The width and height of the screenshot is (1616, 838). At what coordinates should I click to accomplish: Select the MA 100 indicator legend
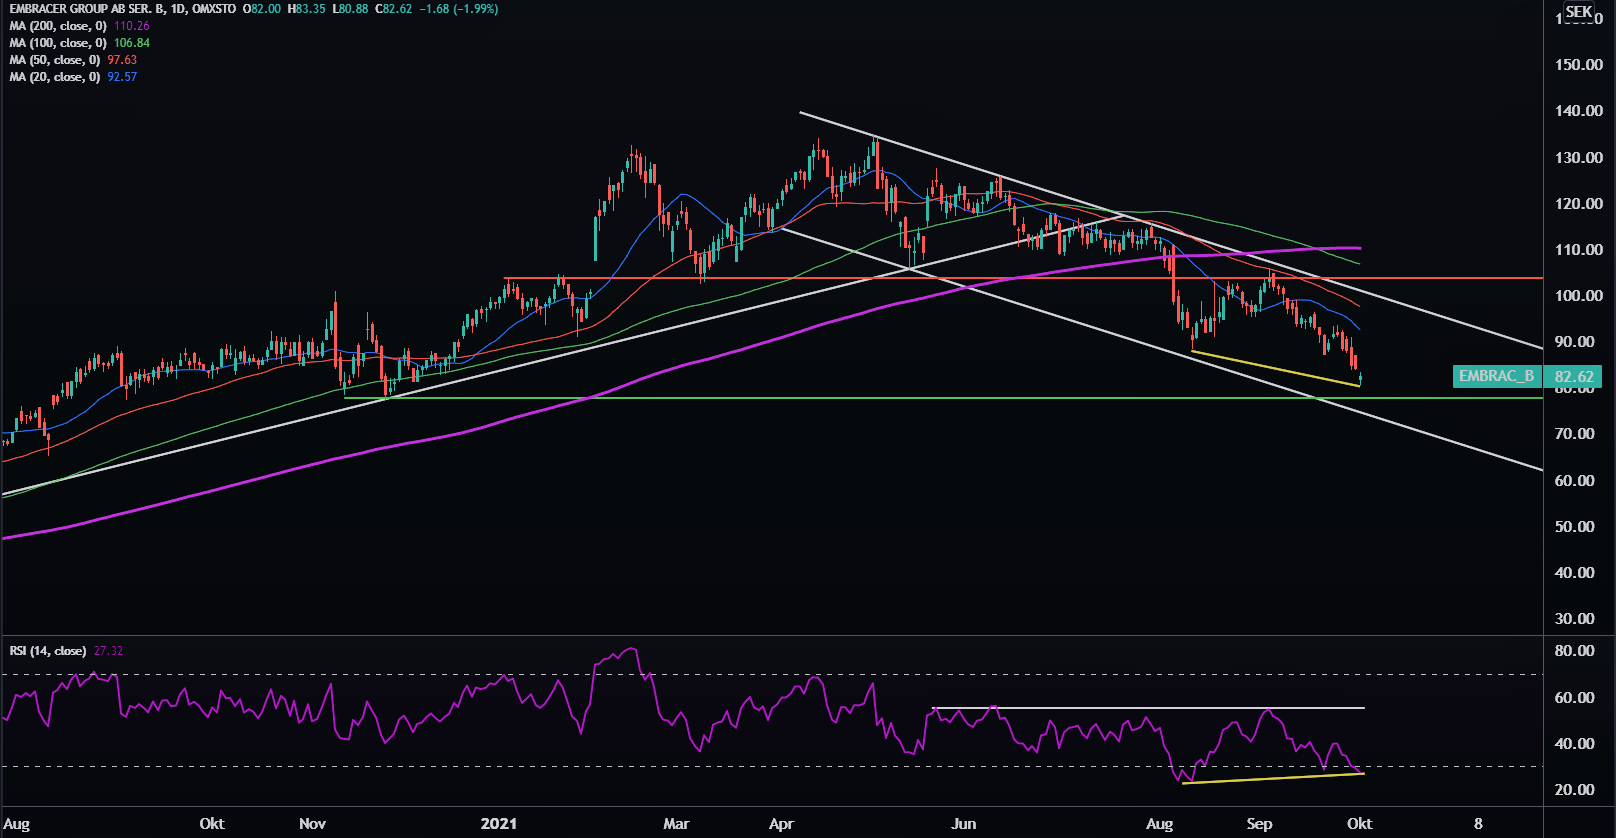(58, 43)
